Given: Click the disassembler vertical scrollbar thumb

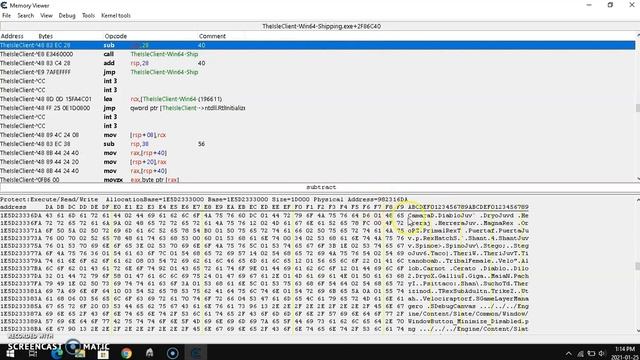Looking at the screenshot, I should click(638, 108).
